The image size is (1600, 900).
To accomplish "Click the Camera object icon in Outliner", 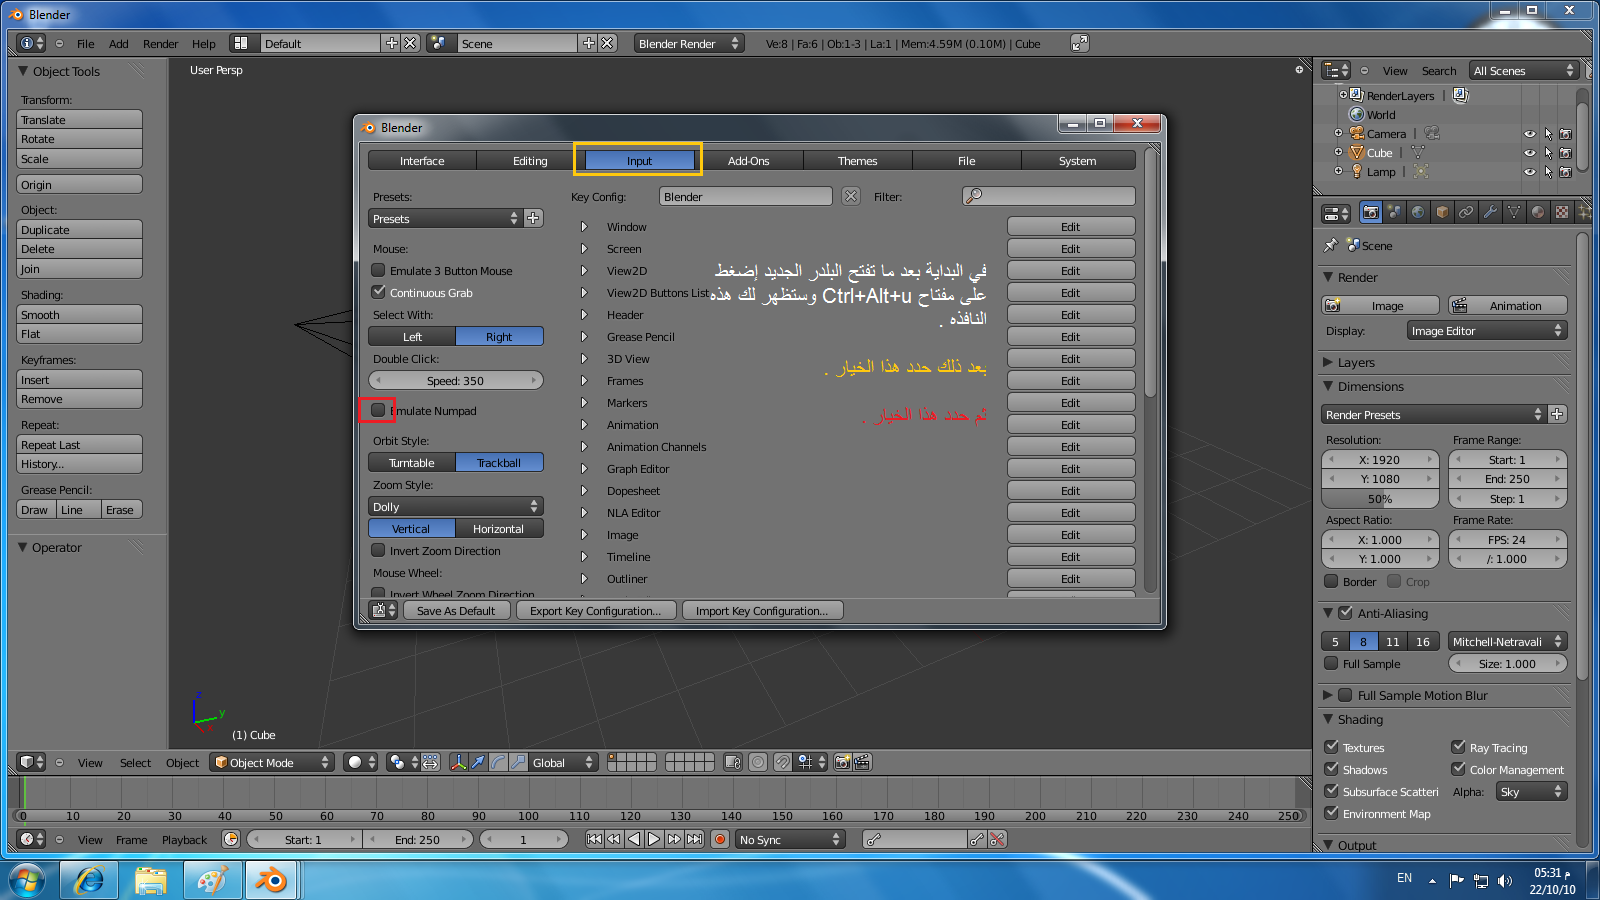I will coord(1357,133).
